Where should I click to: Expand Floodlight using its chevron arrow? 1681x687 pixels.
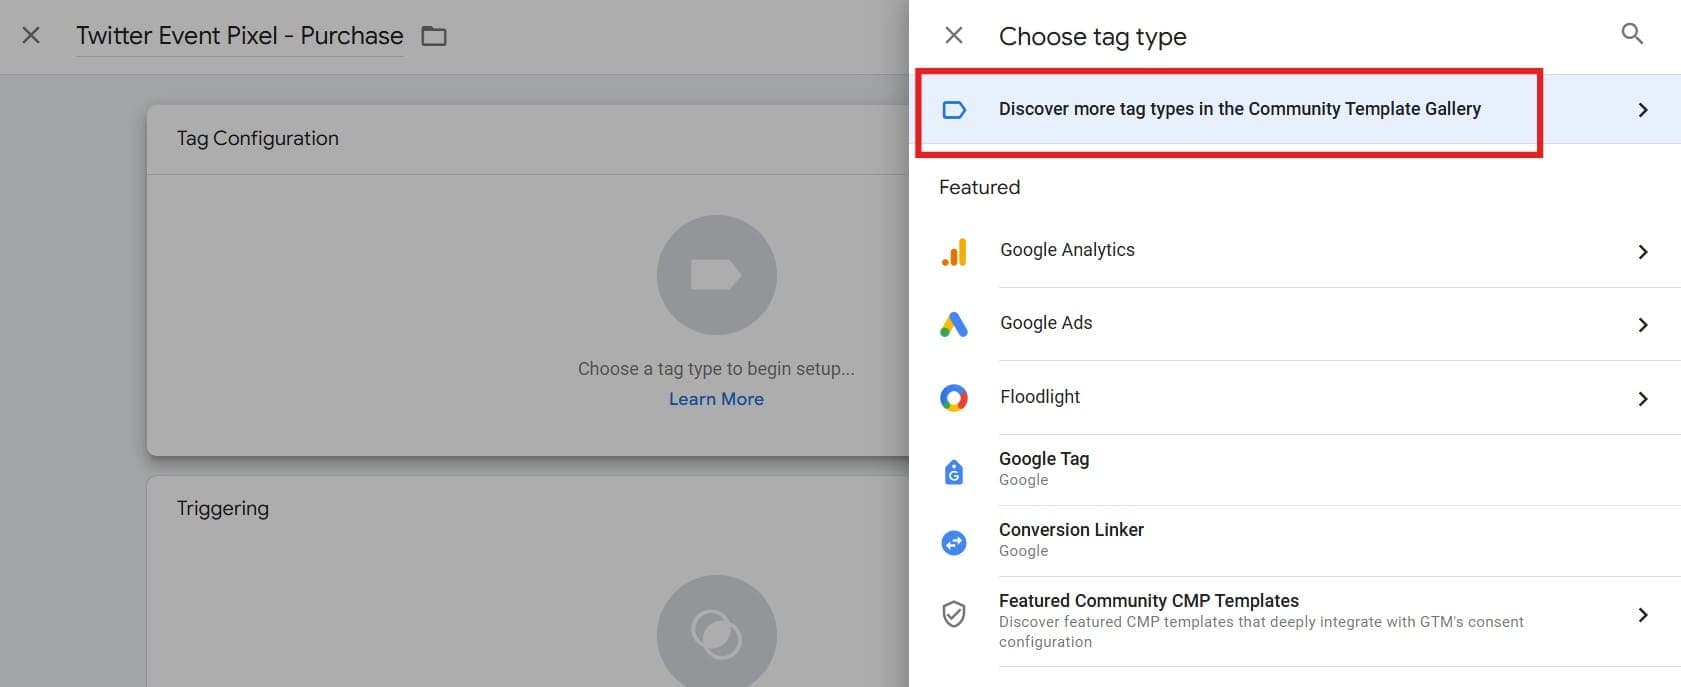click(x=1643, y=399)
